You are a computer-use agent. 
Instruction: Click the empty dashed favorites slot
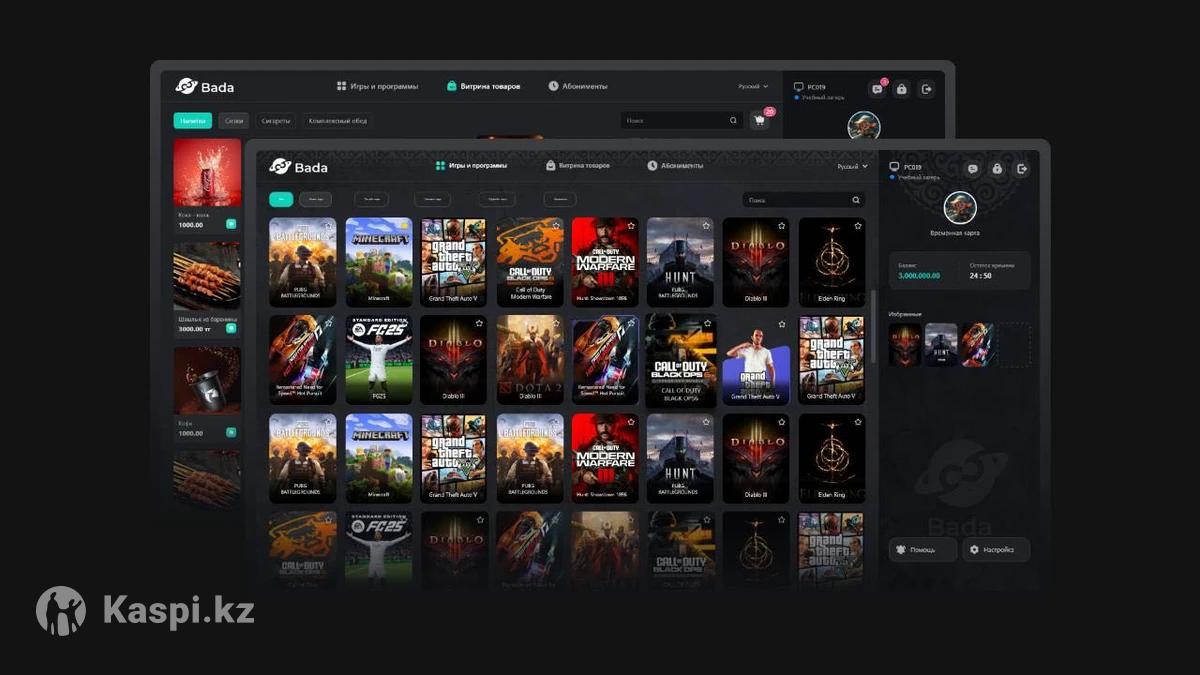pos(1014,344)
